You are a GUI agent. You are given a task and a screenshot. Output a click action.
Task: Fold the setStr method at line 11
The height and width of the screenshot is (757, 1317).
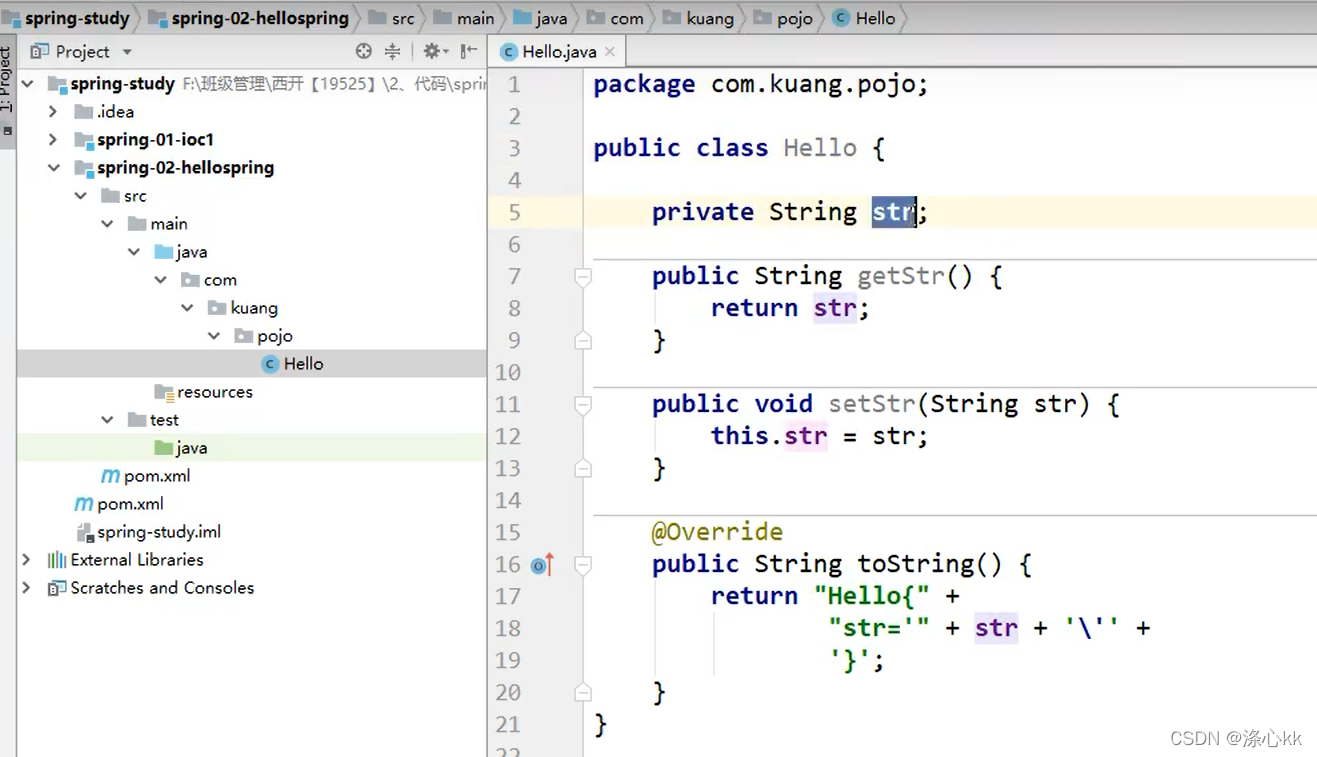coord(583,405)
